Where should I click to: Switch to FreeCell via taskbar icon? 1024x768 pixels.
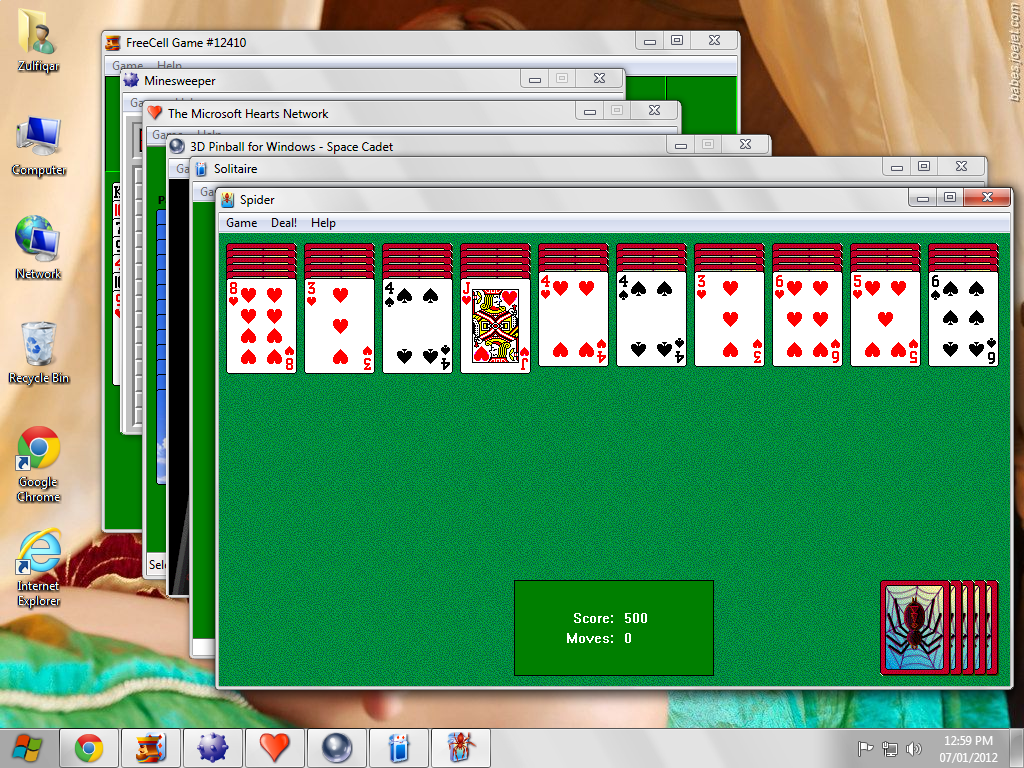[151, 748]
